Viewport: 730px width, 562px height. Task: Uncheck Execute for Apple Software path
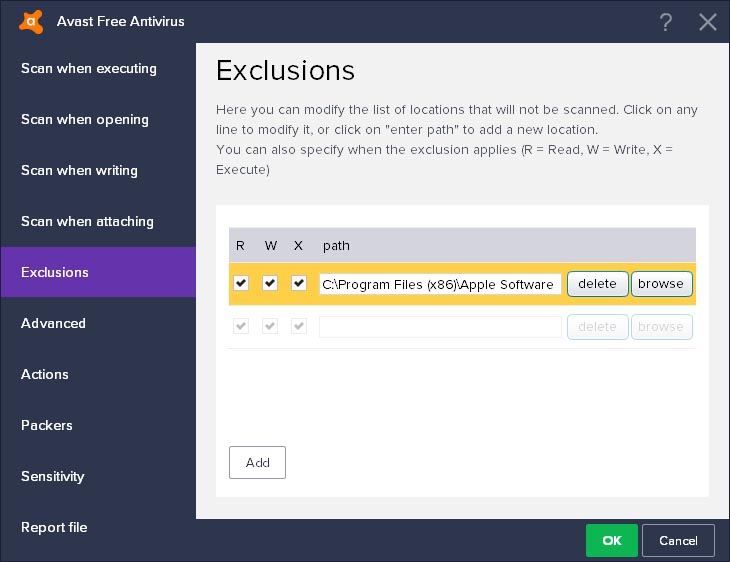299,283
